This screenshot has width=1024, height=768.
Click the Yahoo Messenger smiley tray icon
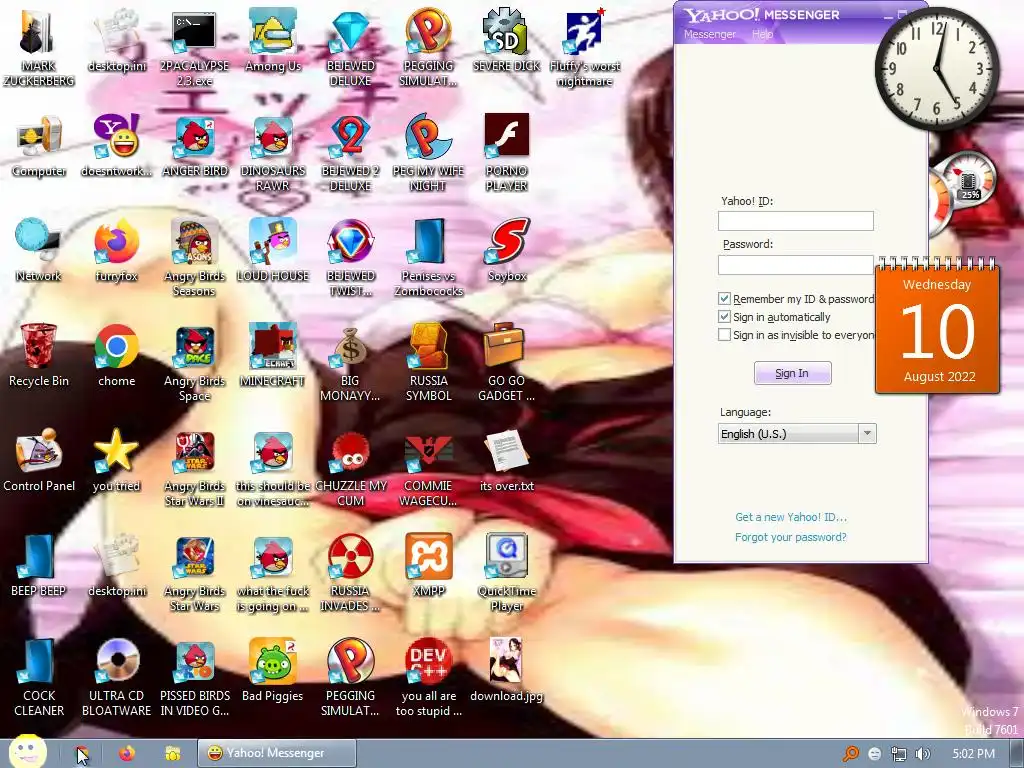(x=874, y=754)
